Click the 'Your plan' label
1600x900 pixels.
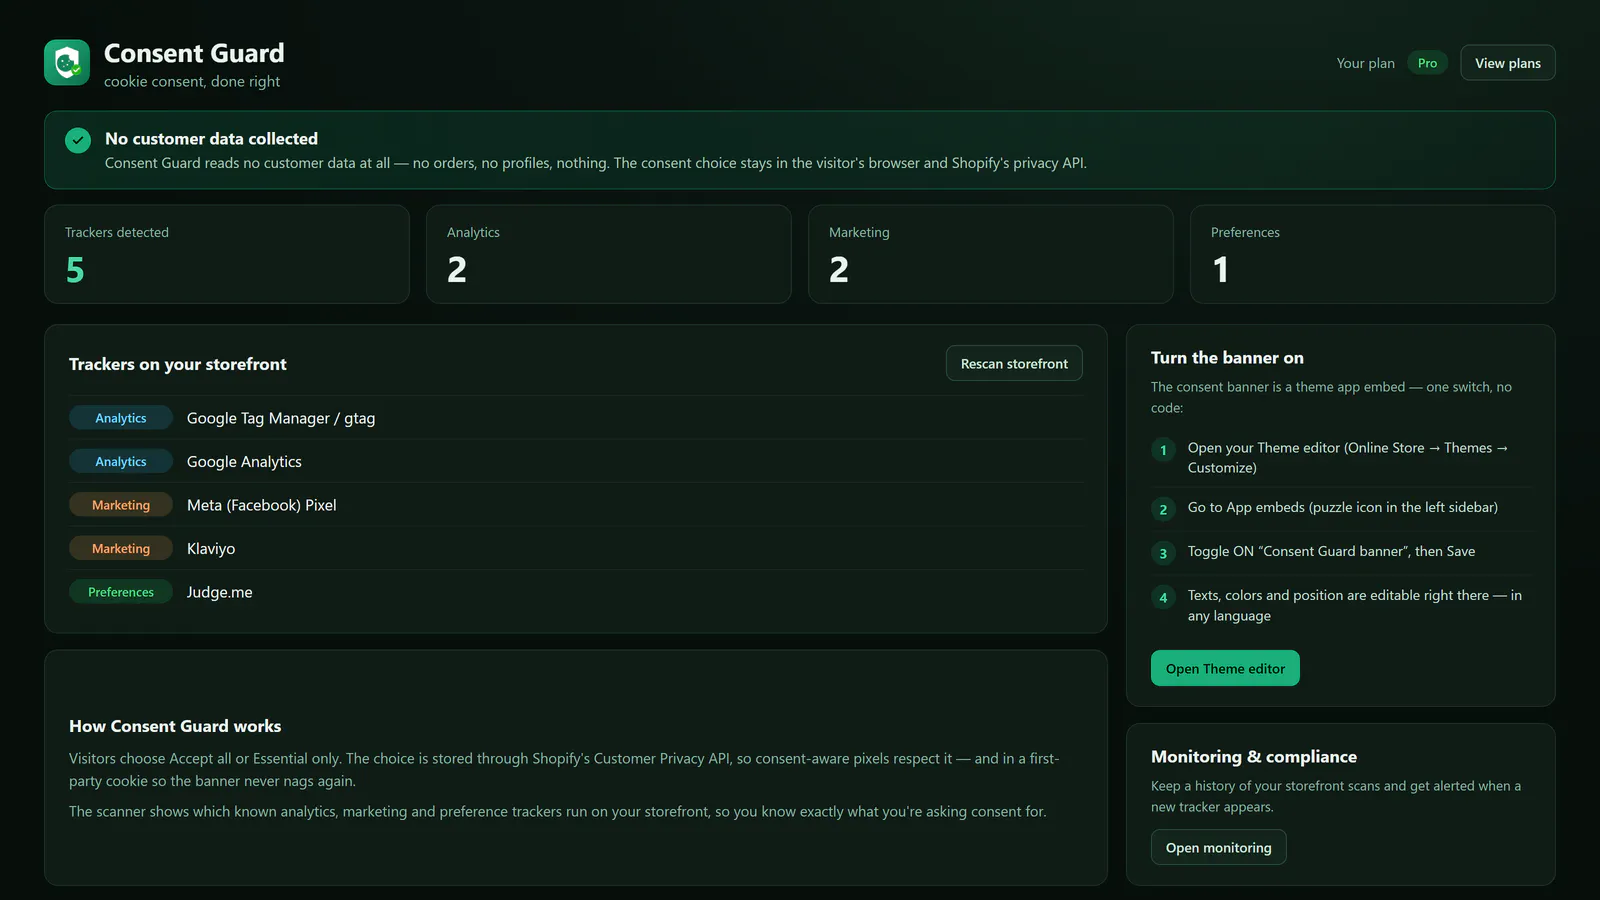pos(1365,63)
